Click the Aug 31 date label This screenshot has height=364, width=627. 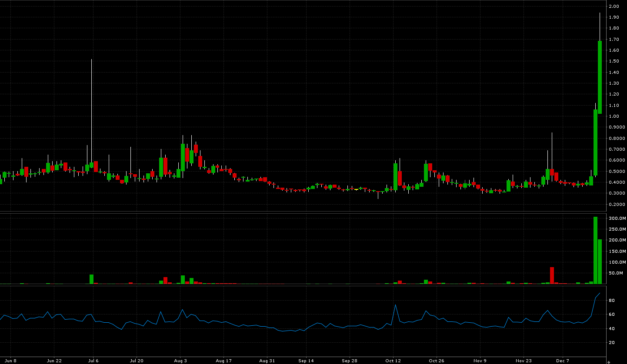[267, 361]
